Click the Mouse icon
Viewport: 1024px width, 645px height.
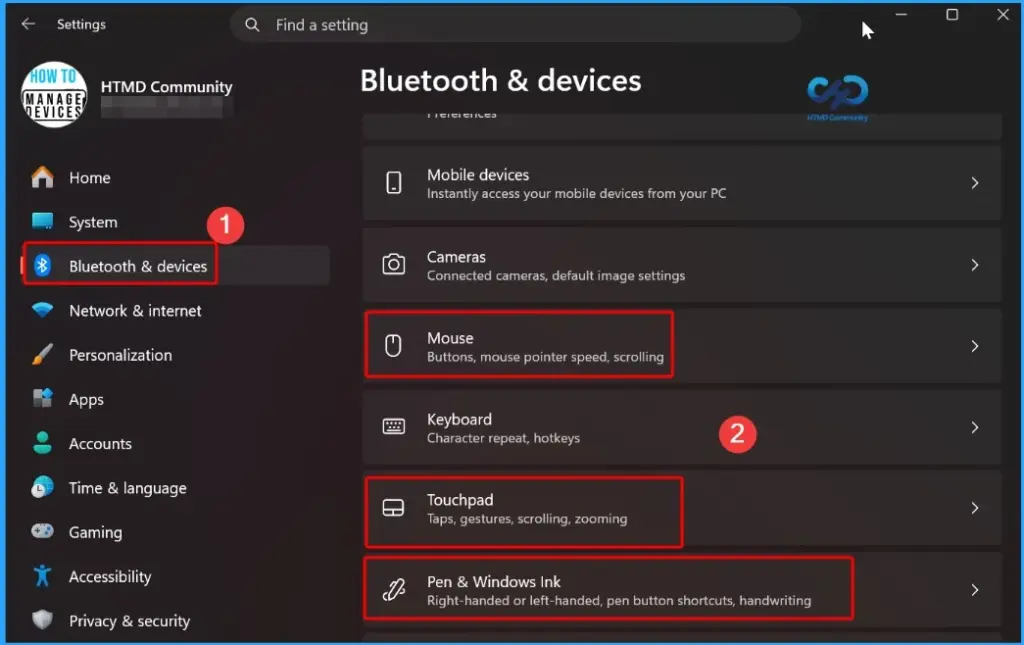point(393,345)
